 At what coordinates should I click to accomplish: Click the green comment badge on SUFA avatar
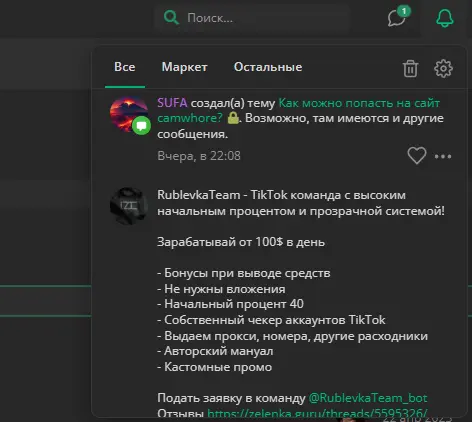tap(141, 126)
